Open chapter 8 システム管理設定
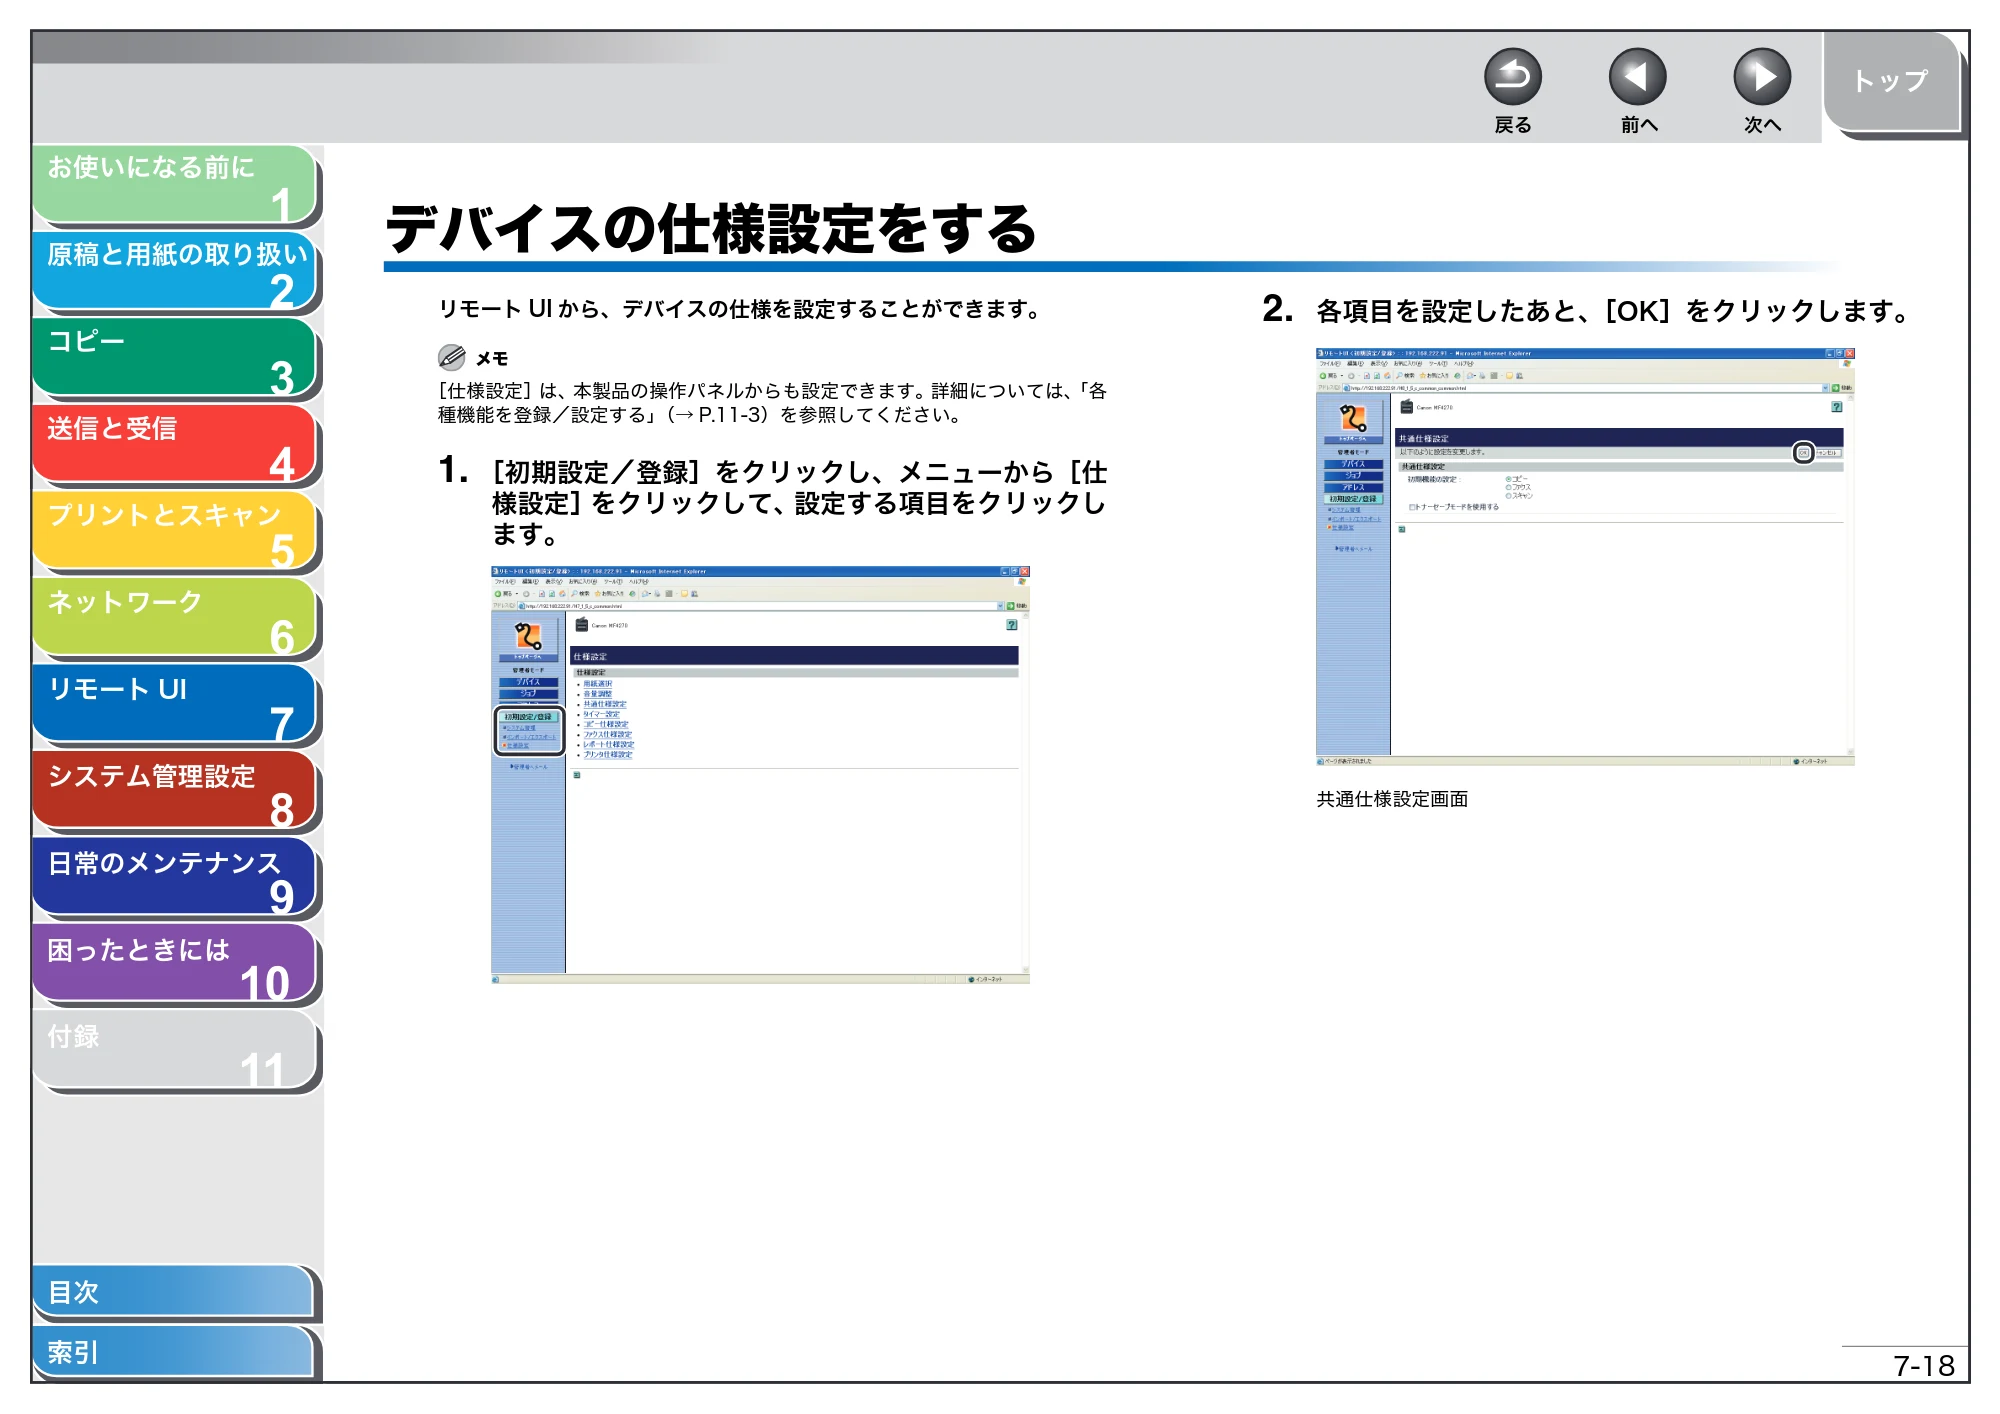This screenshot has height=1414, width=2000. pyautogui.click(x=175, y=791)
